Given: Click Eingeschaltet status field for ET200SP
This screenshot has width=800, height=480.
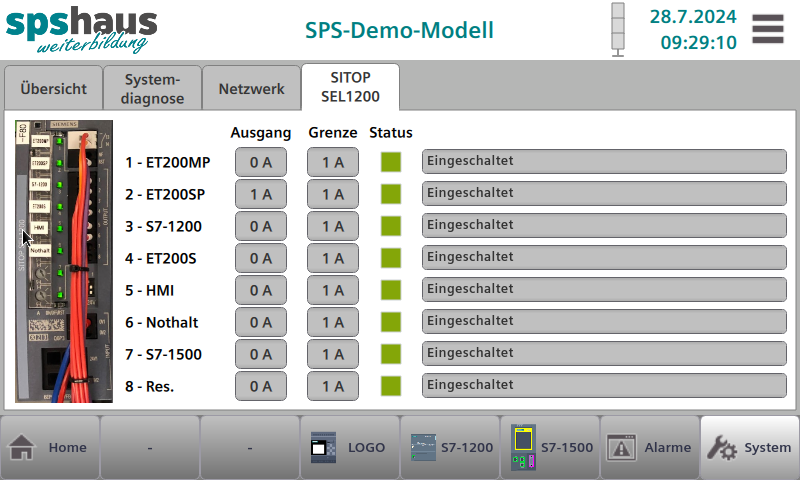Looking at the screenshot, I should pyautogui.click(x=604, y=194).
